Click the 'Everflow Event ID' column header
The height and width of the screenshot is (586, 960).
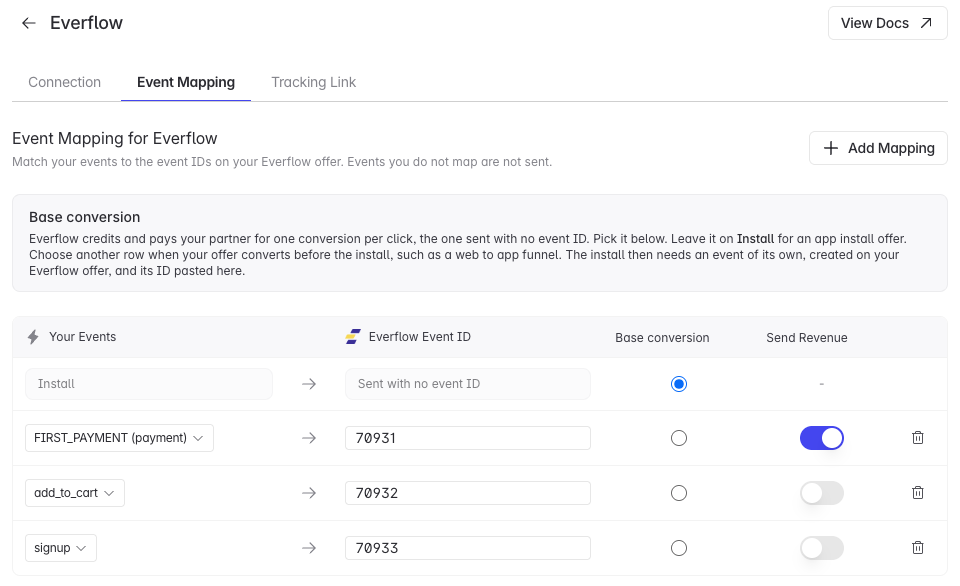[419, 337]
